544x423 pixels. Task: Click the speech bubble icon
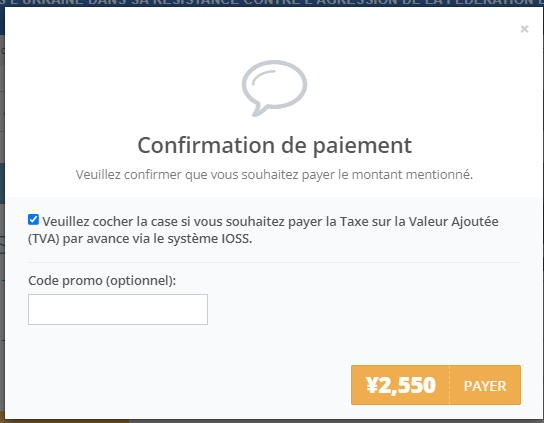tap(274, 88)
